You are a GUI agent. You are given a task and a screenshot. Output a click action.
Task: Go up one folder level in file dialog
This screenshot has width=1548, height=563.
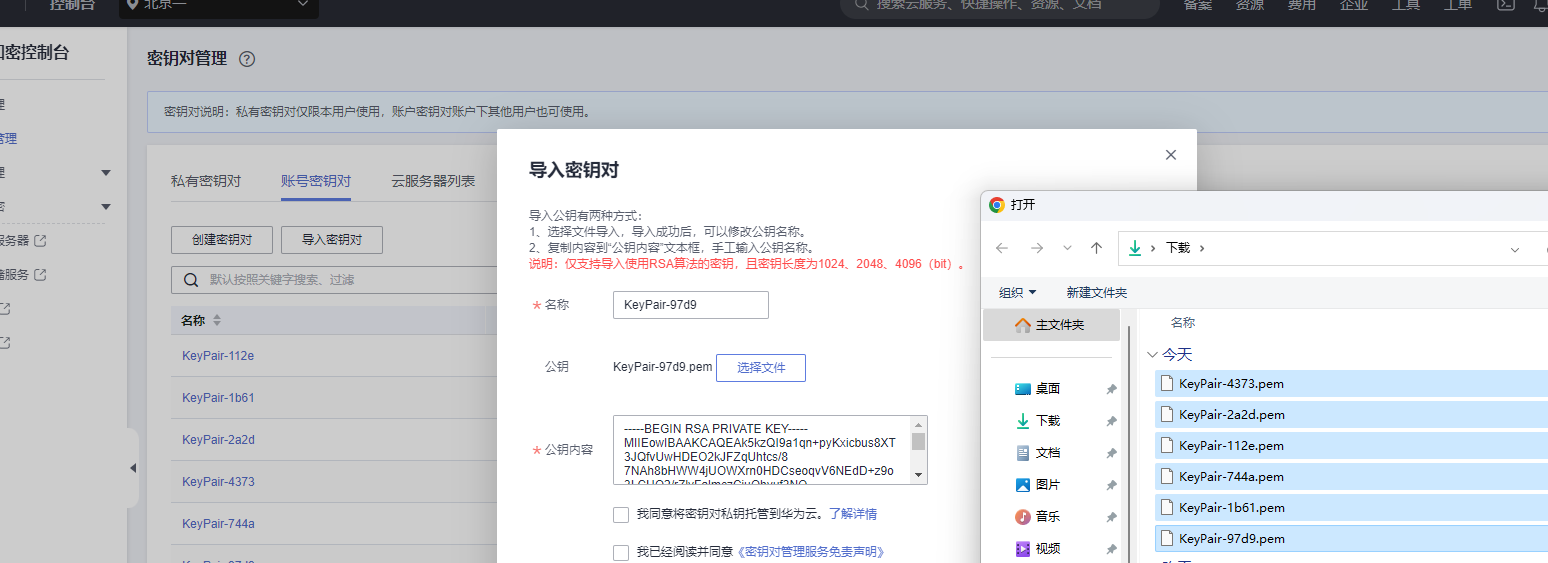1096,248
